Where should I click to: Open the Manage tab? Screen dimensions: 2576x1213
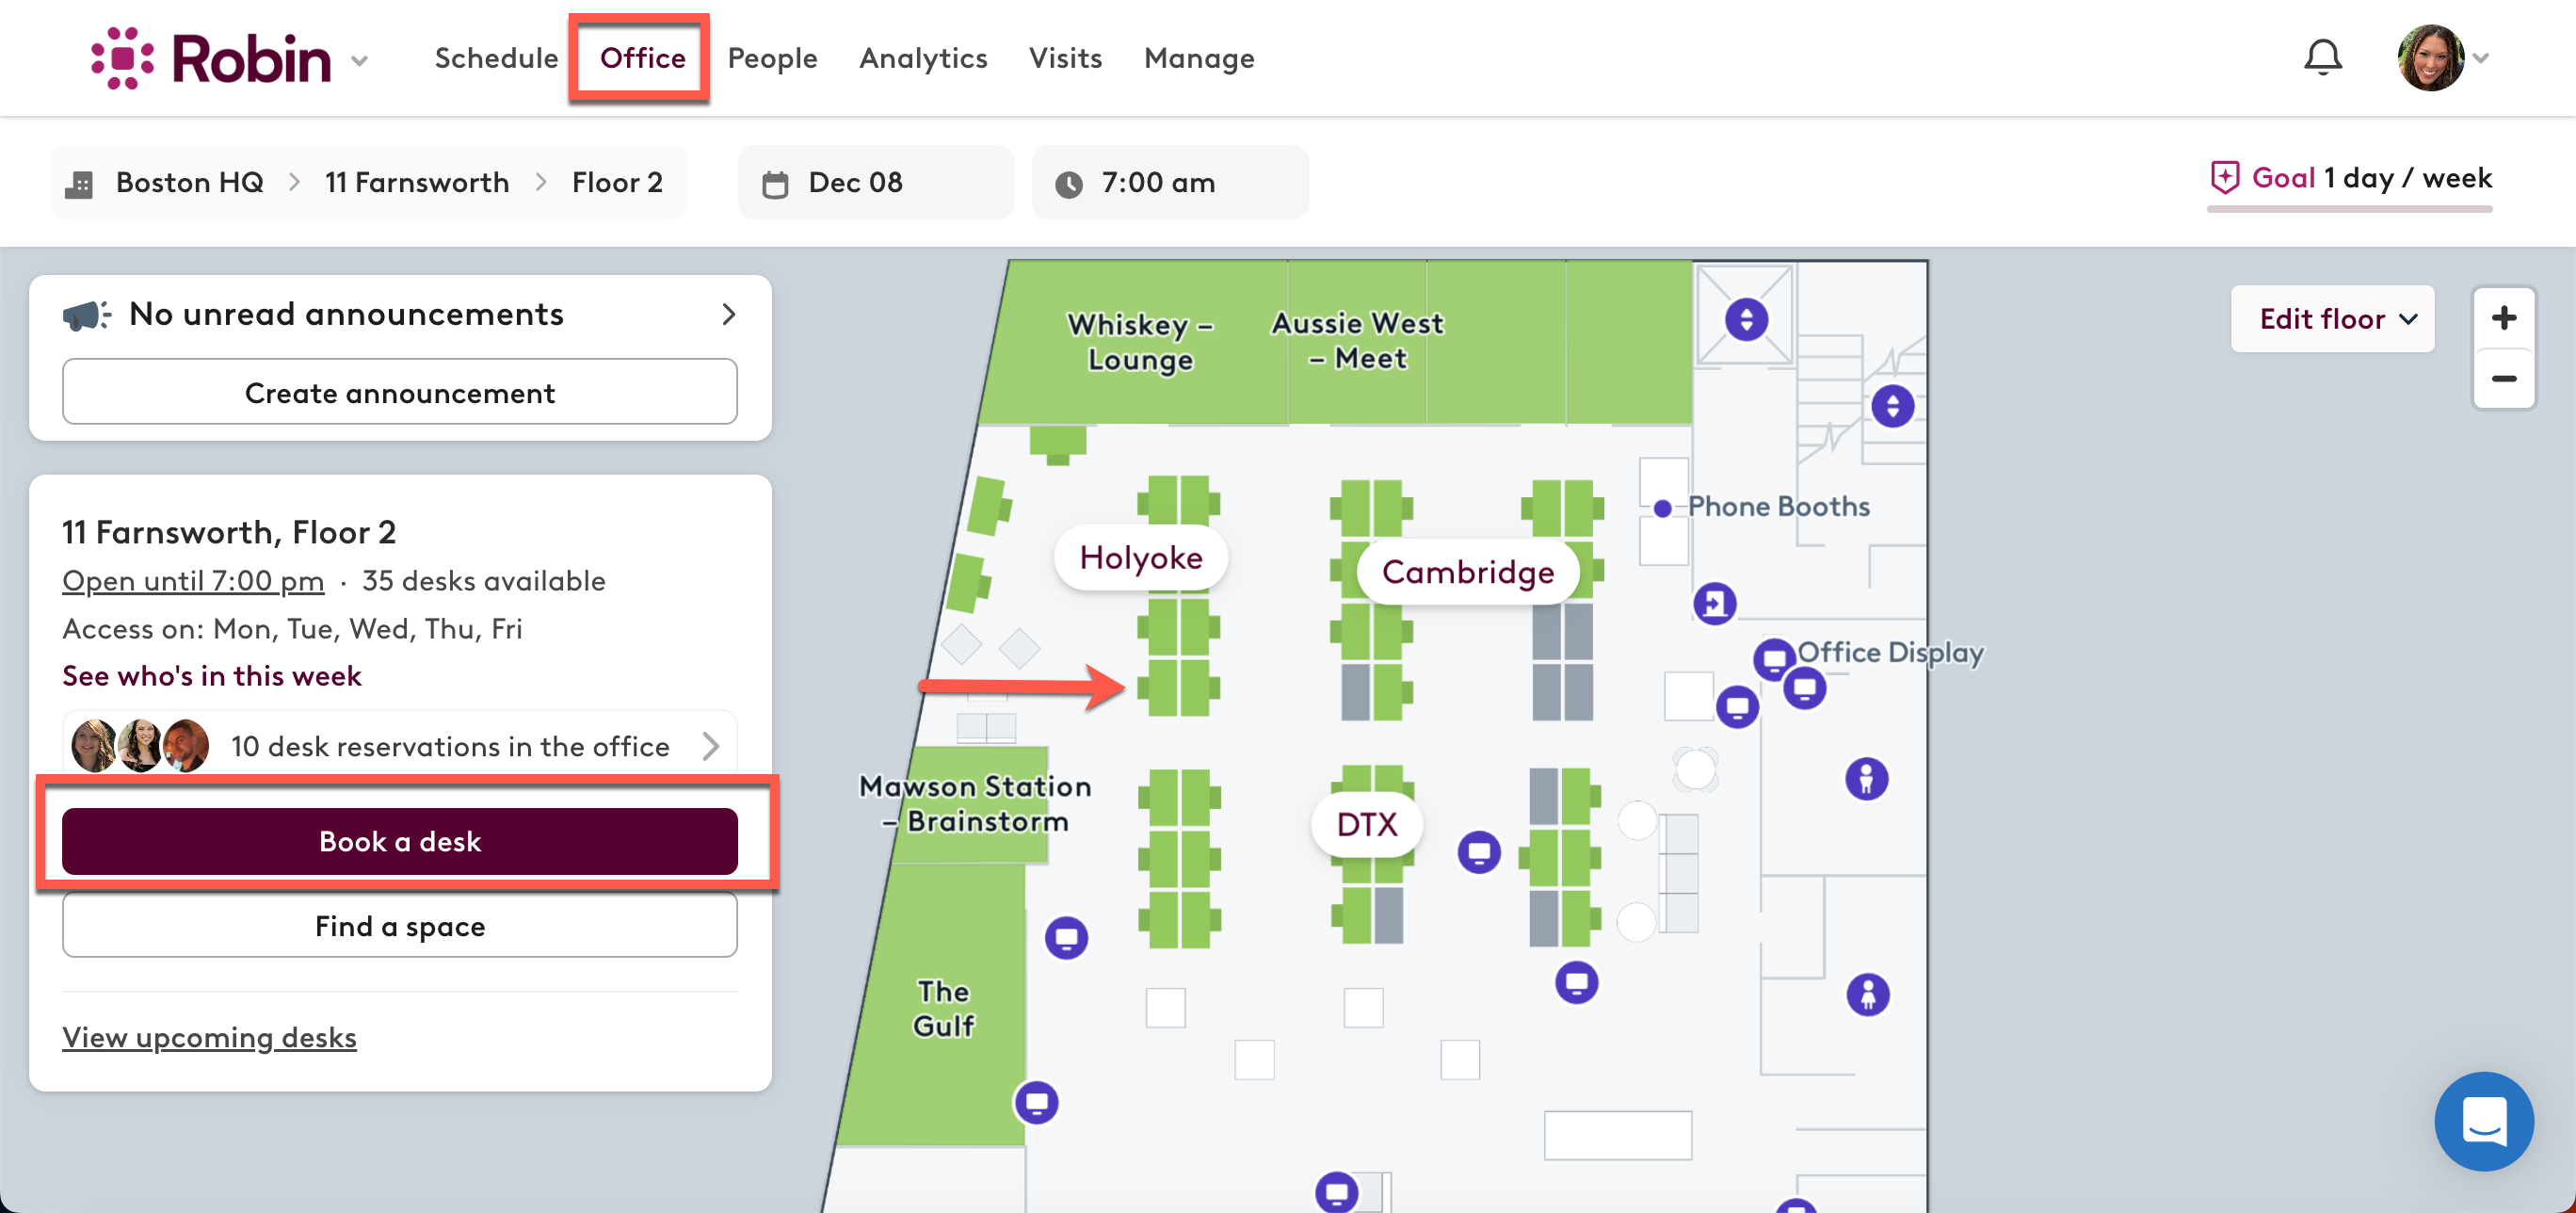1199,58
